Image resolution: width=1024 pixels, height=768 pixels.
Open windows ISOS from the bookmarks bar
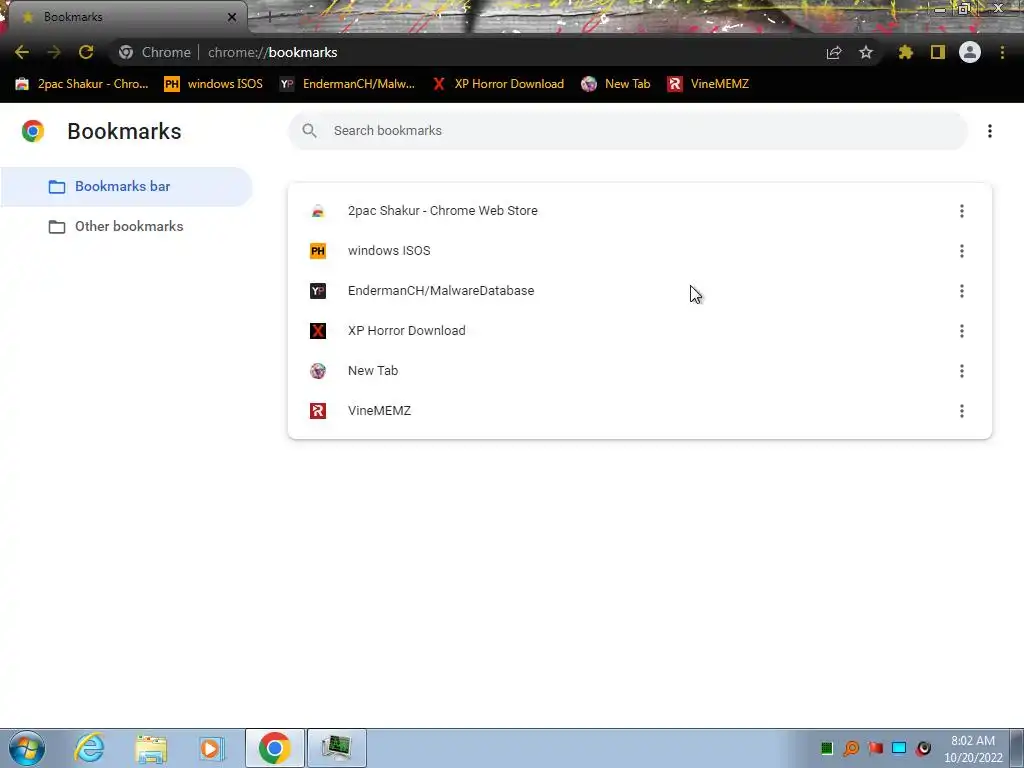pos(214,84)
